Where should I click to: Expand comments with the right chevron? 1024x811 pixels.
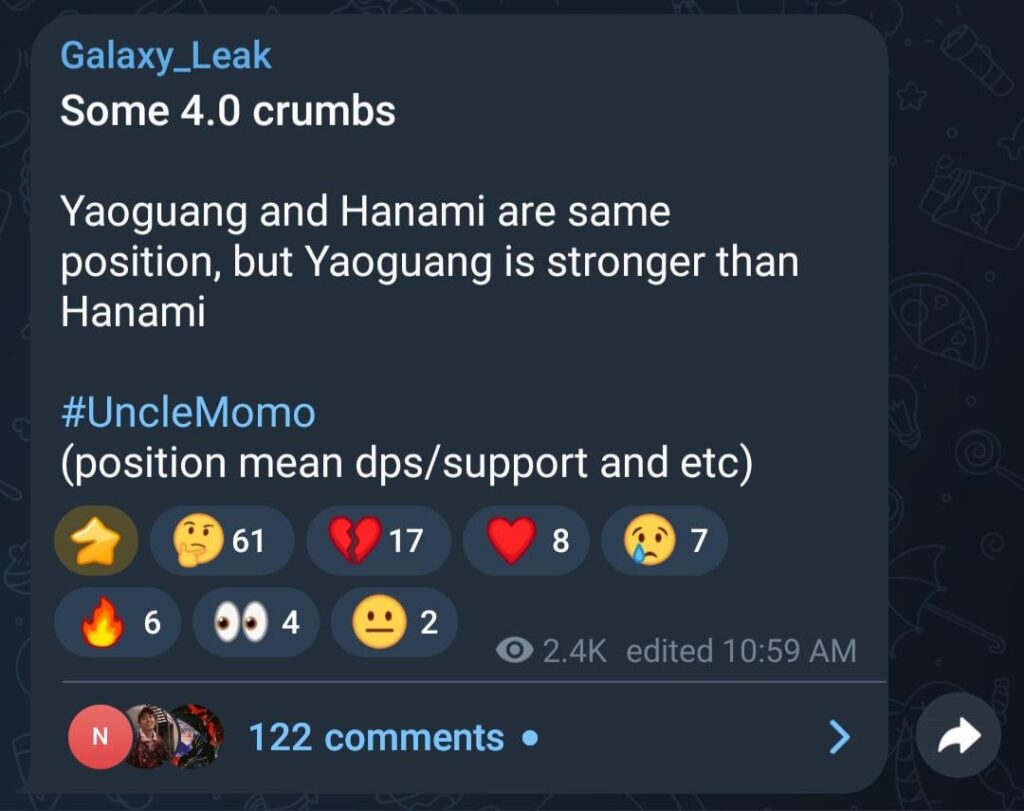coord(840,738)
